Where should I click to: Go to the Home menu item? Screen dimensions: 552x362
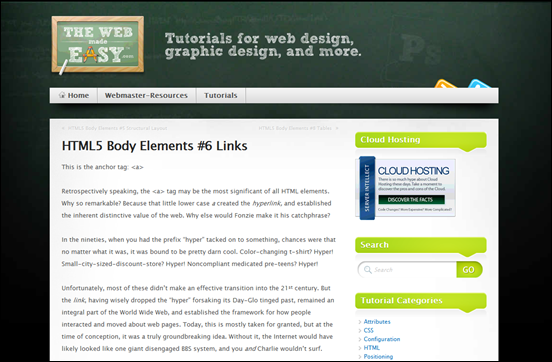click(x=74, y=95)
